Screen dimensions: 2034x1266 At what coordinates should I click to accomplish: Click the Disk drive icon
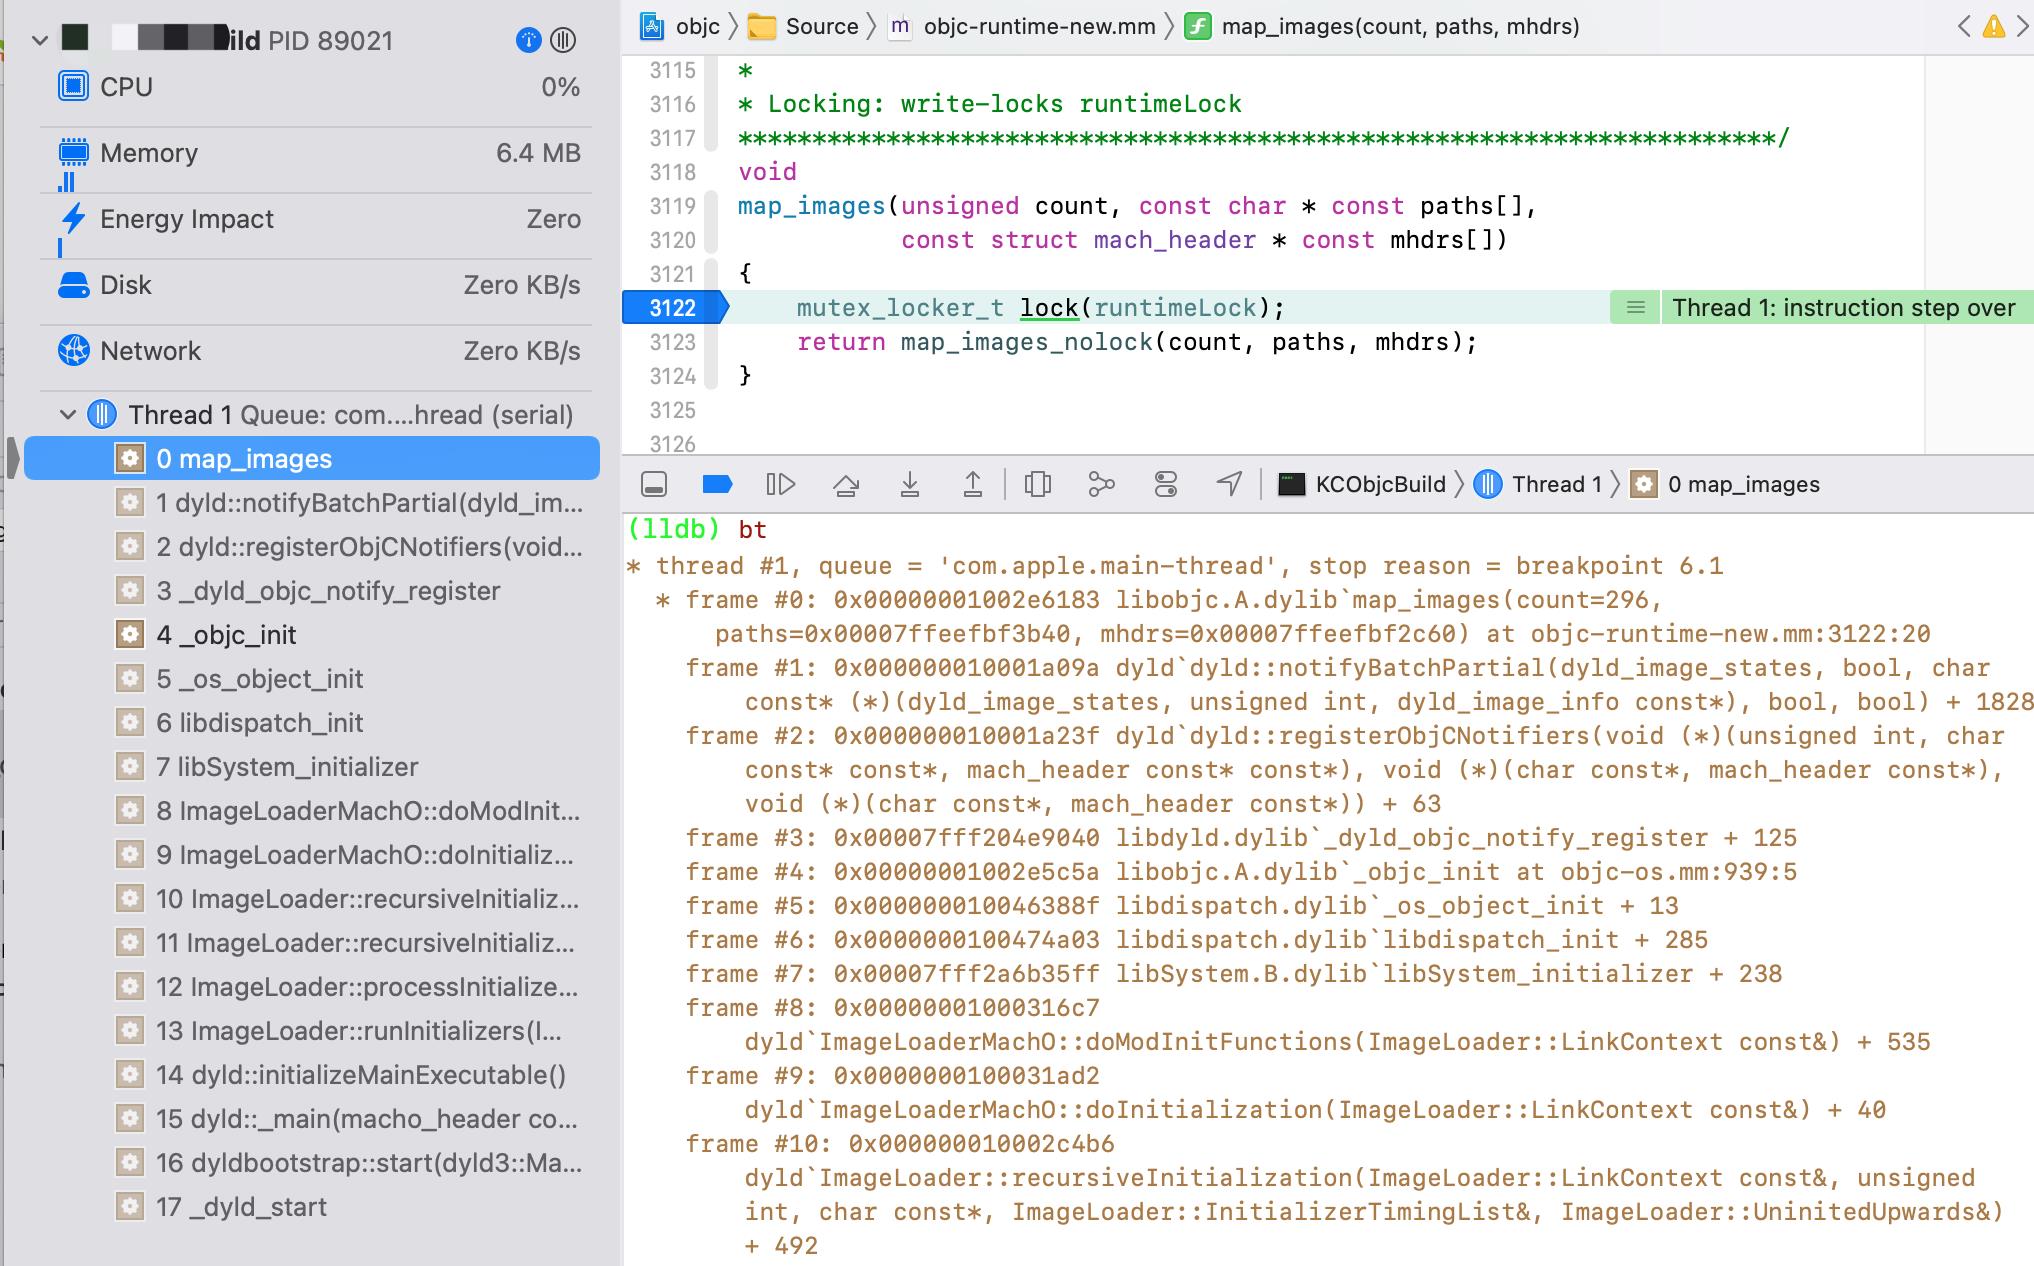(73, 285)
